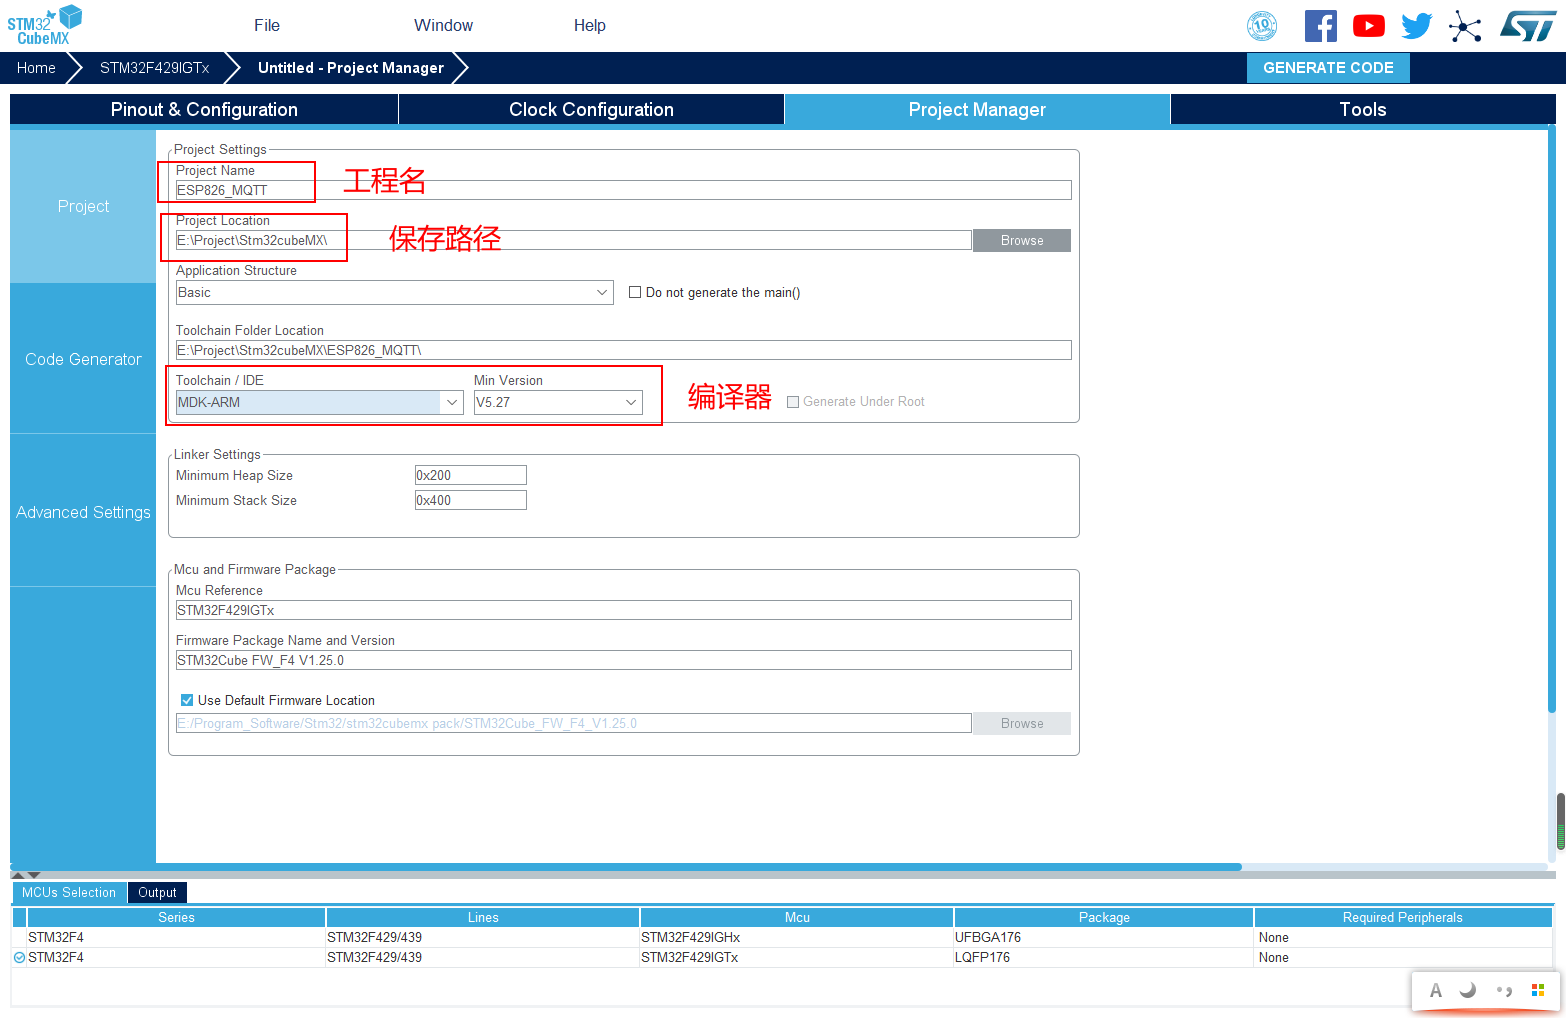
Task: Go to the Tools tab
Action: [1363, 109]
